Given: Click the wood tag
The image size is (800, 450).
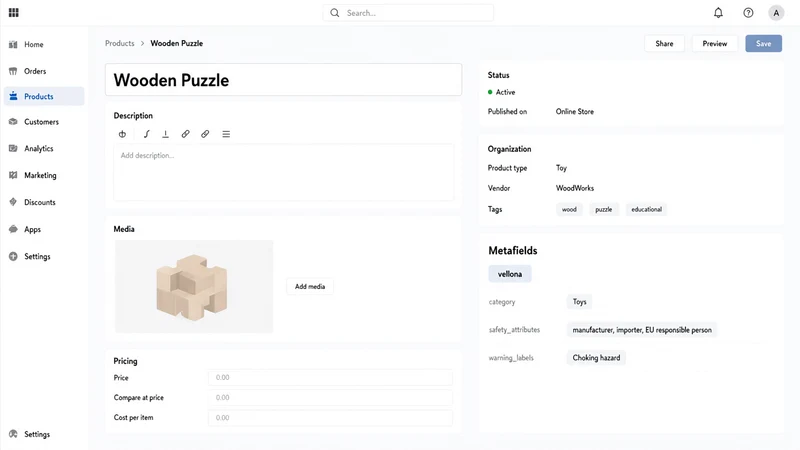Looking at the screenshot, I should (569, 209).
